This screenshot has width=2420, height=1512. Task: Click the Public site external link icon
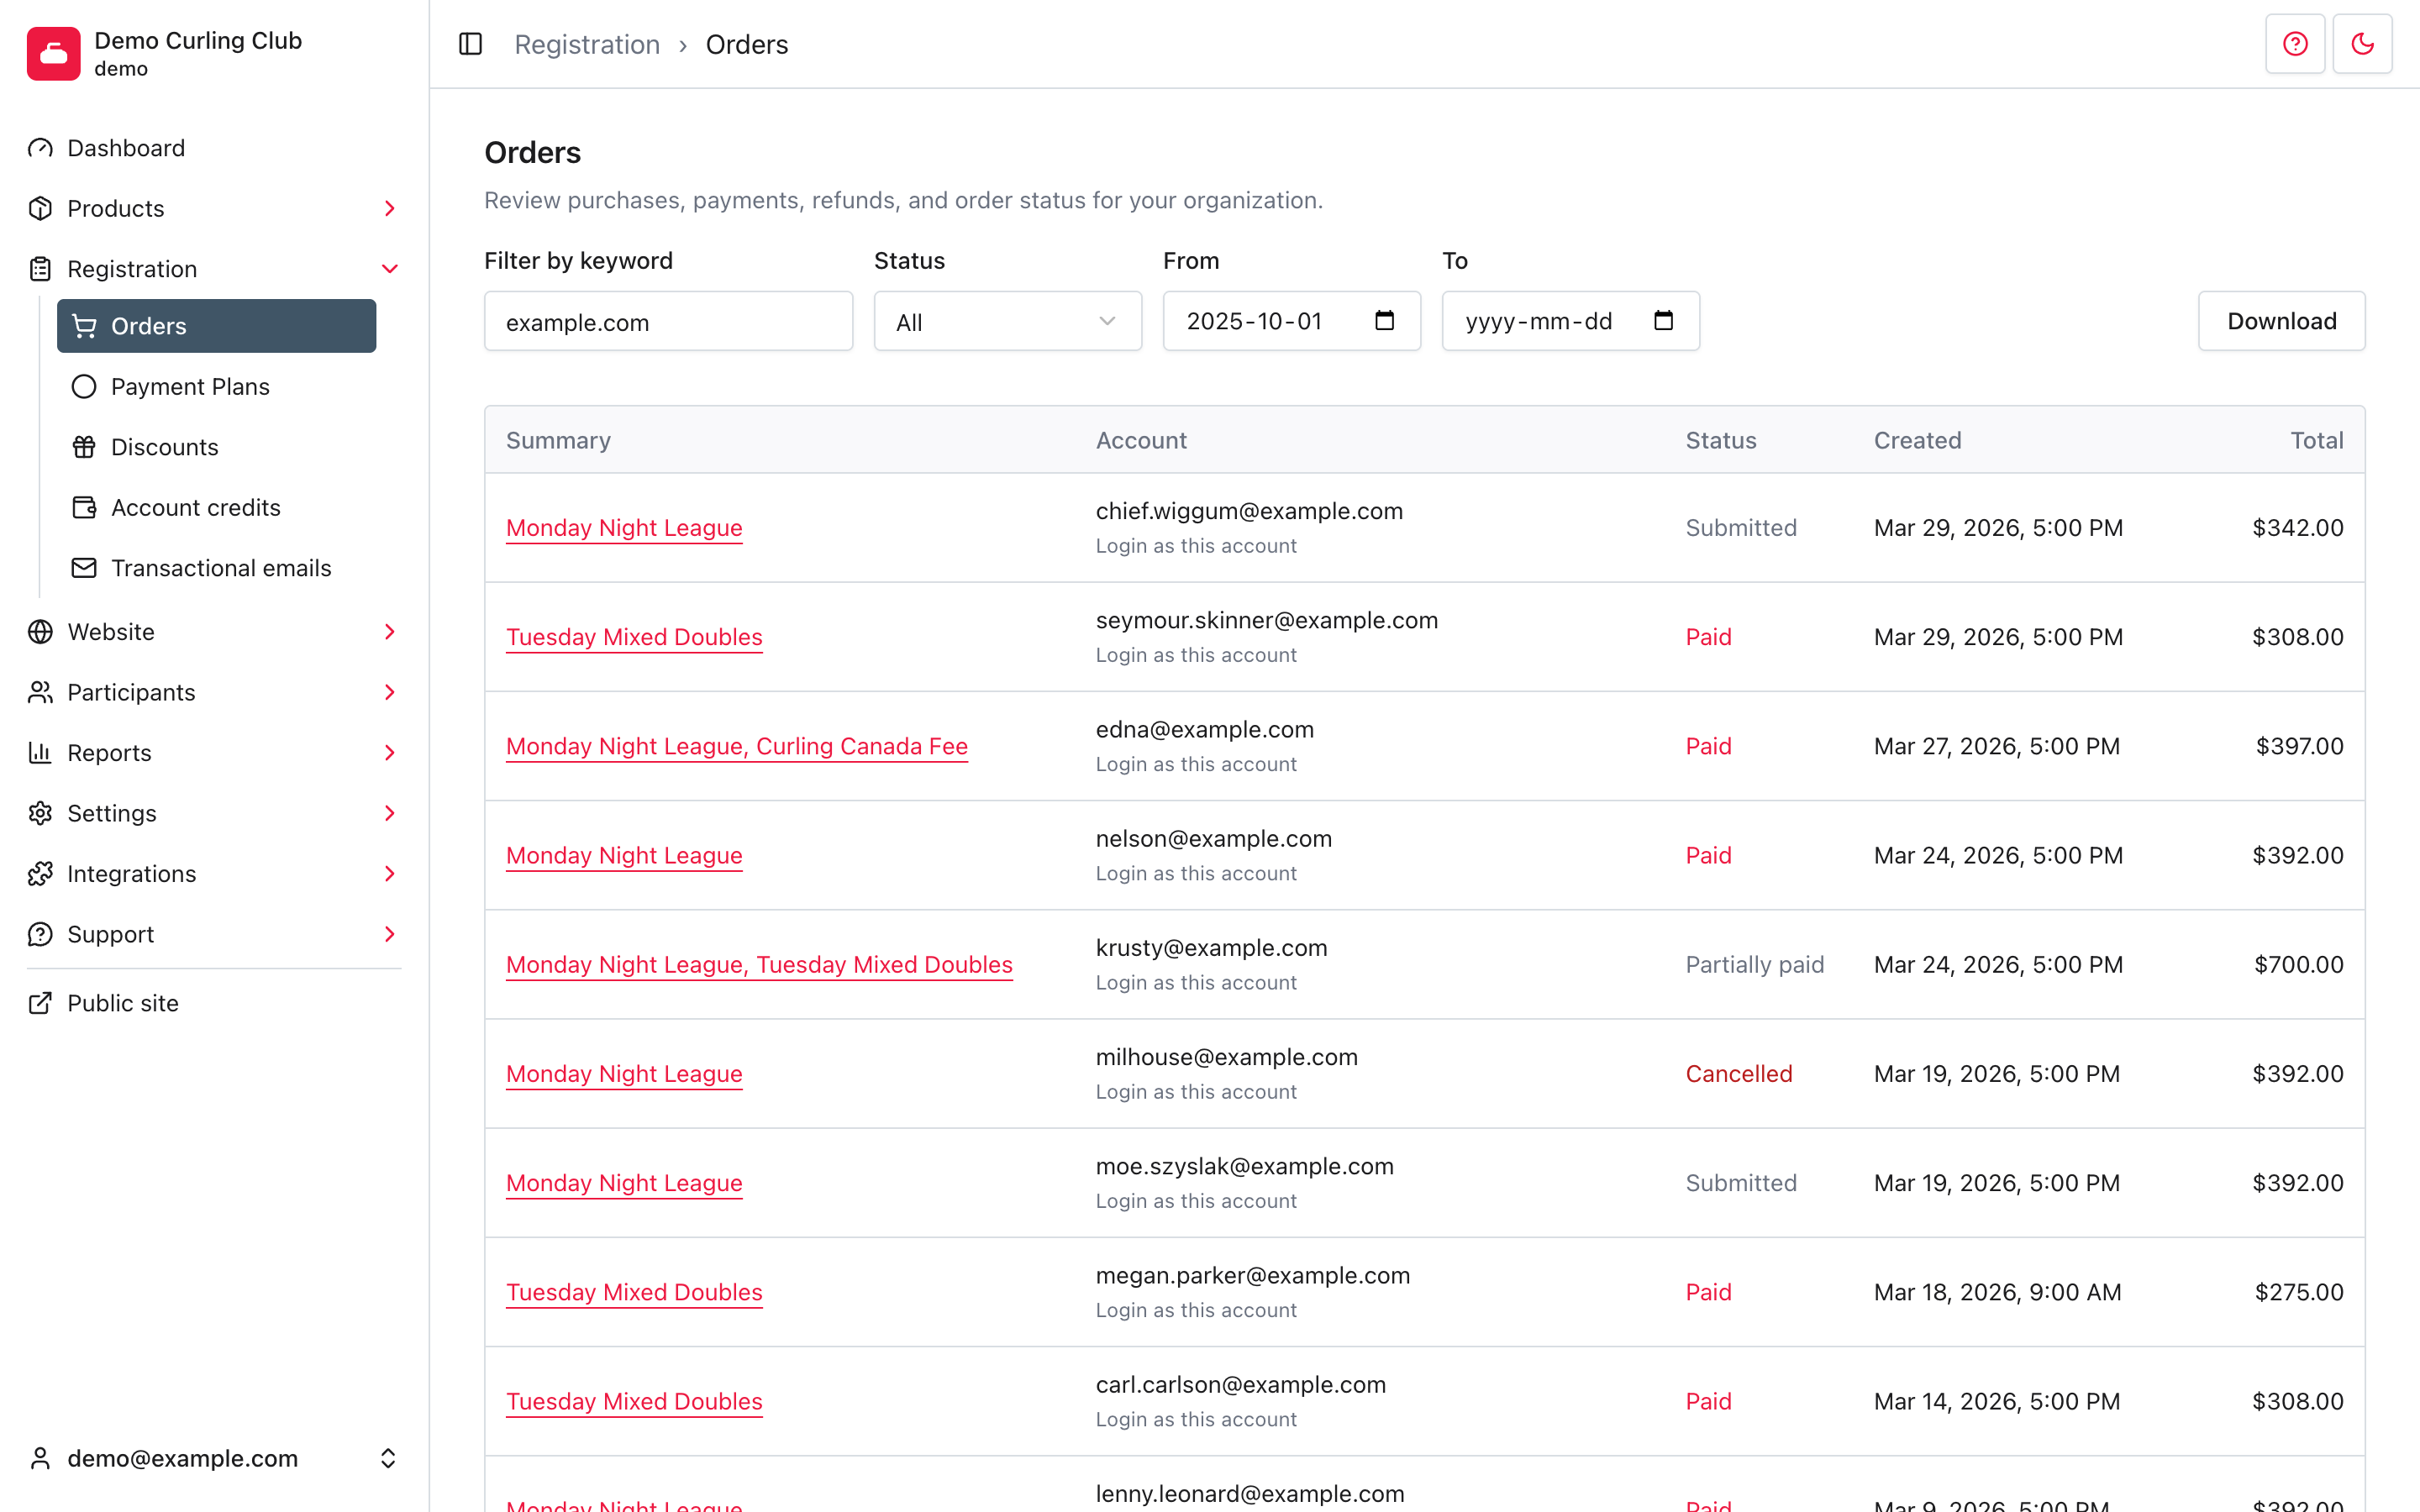40,1003
